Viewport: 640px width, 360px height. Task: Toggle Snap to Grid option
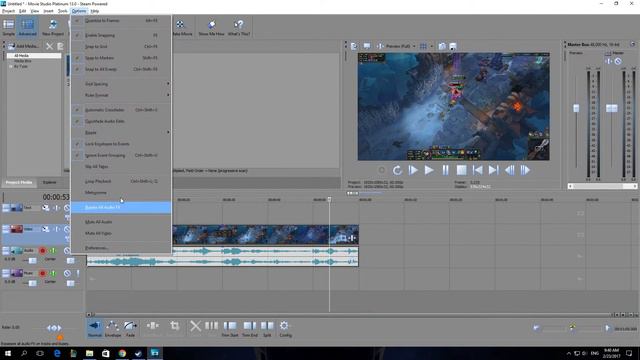(x=121, y=47)
